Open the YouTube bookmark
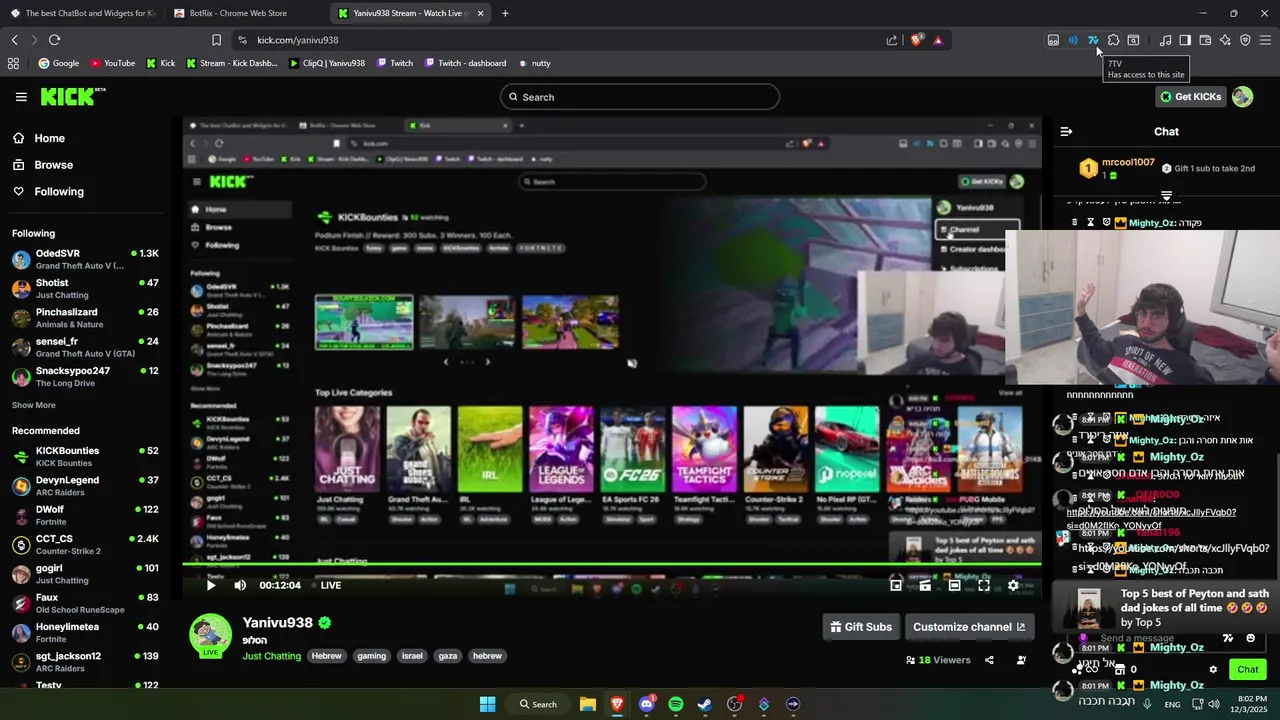1280x720 pixels. (113, 63)
